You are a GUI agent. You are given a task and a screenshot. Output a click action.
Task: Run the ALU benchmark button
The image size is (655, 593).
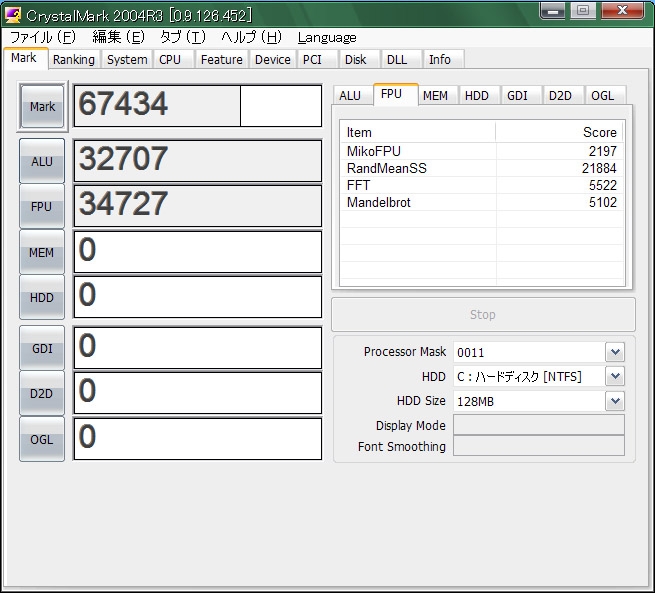click(42, 160)
